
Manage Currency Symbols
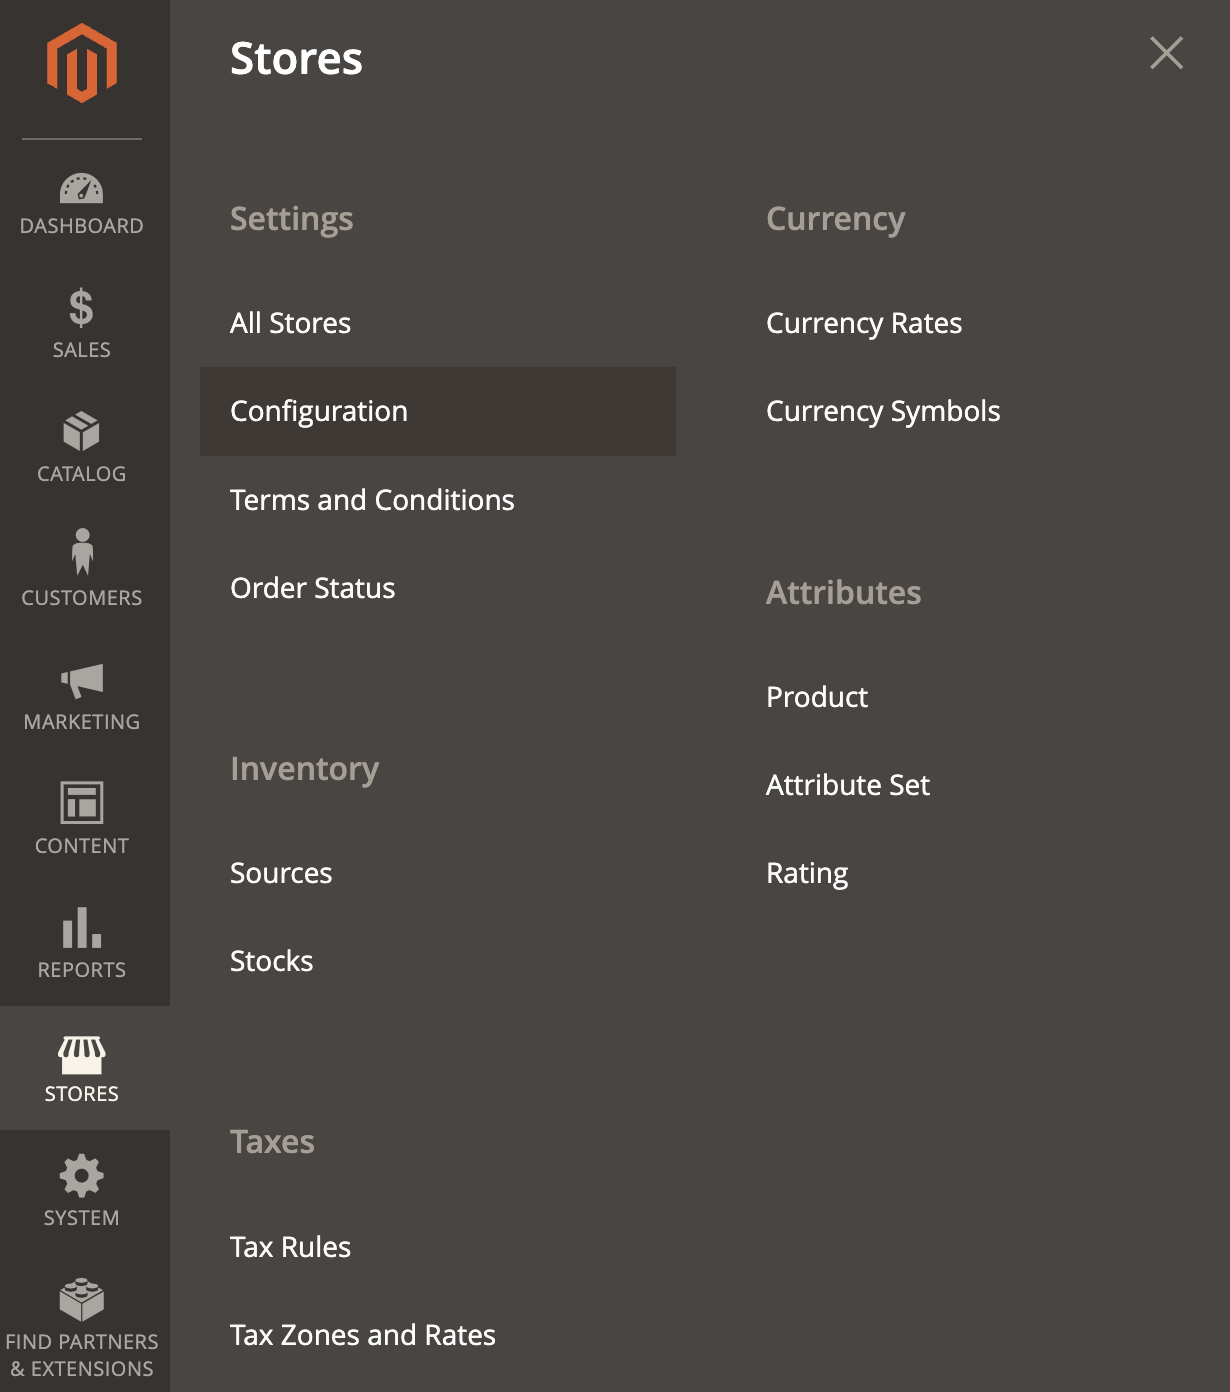(882, 411)
